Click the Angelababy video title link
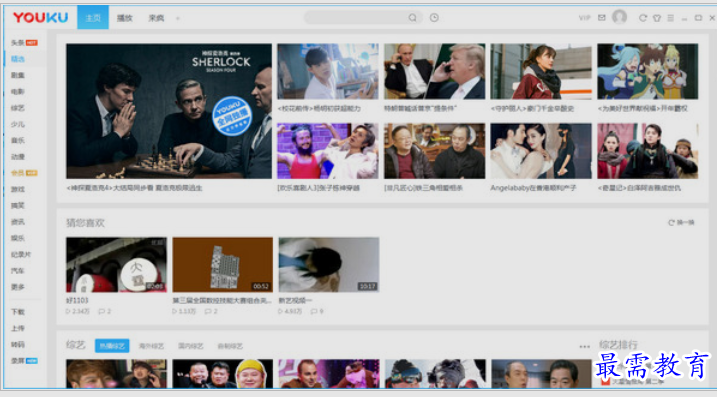 pyautogui.click(x=533, y=188)
